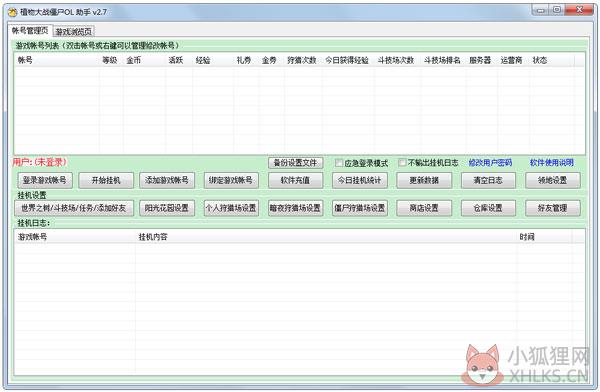Click the 添加游戏帐号 button
Image resolution: width=600 pixels, height=392 pixels.
point(167,180)
